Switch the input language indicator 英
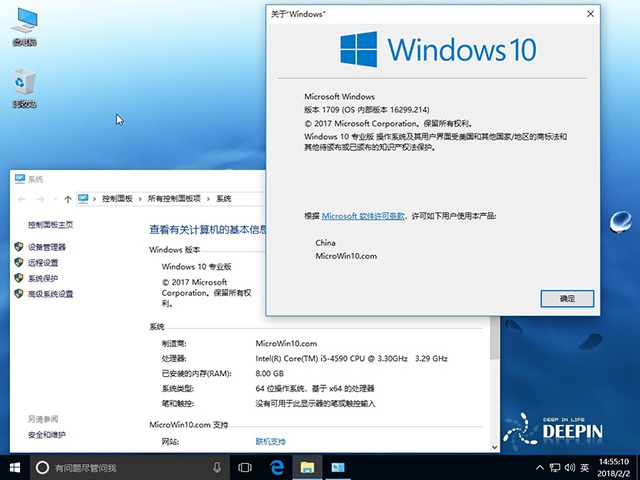This screenshot has height=480, width=640. pyautogui.click(x=585, y=467)
